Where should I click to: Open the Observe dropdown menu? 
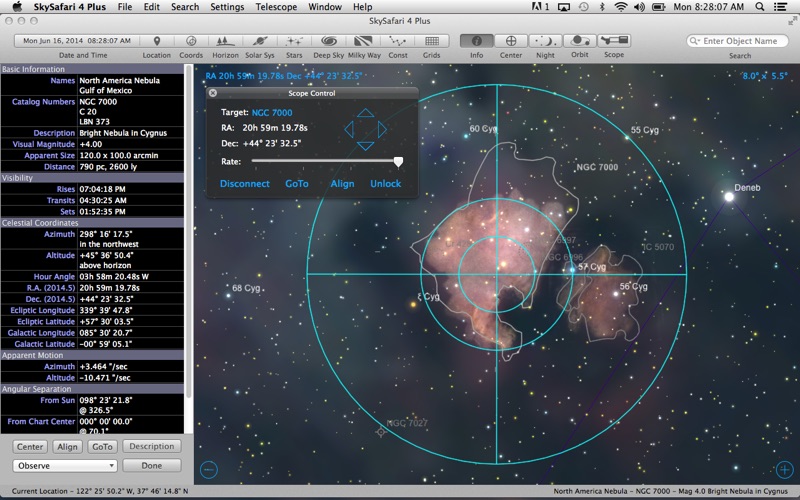(65, 465)
